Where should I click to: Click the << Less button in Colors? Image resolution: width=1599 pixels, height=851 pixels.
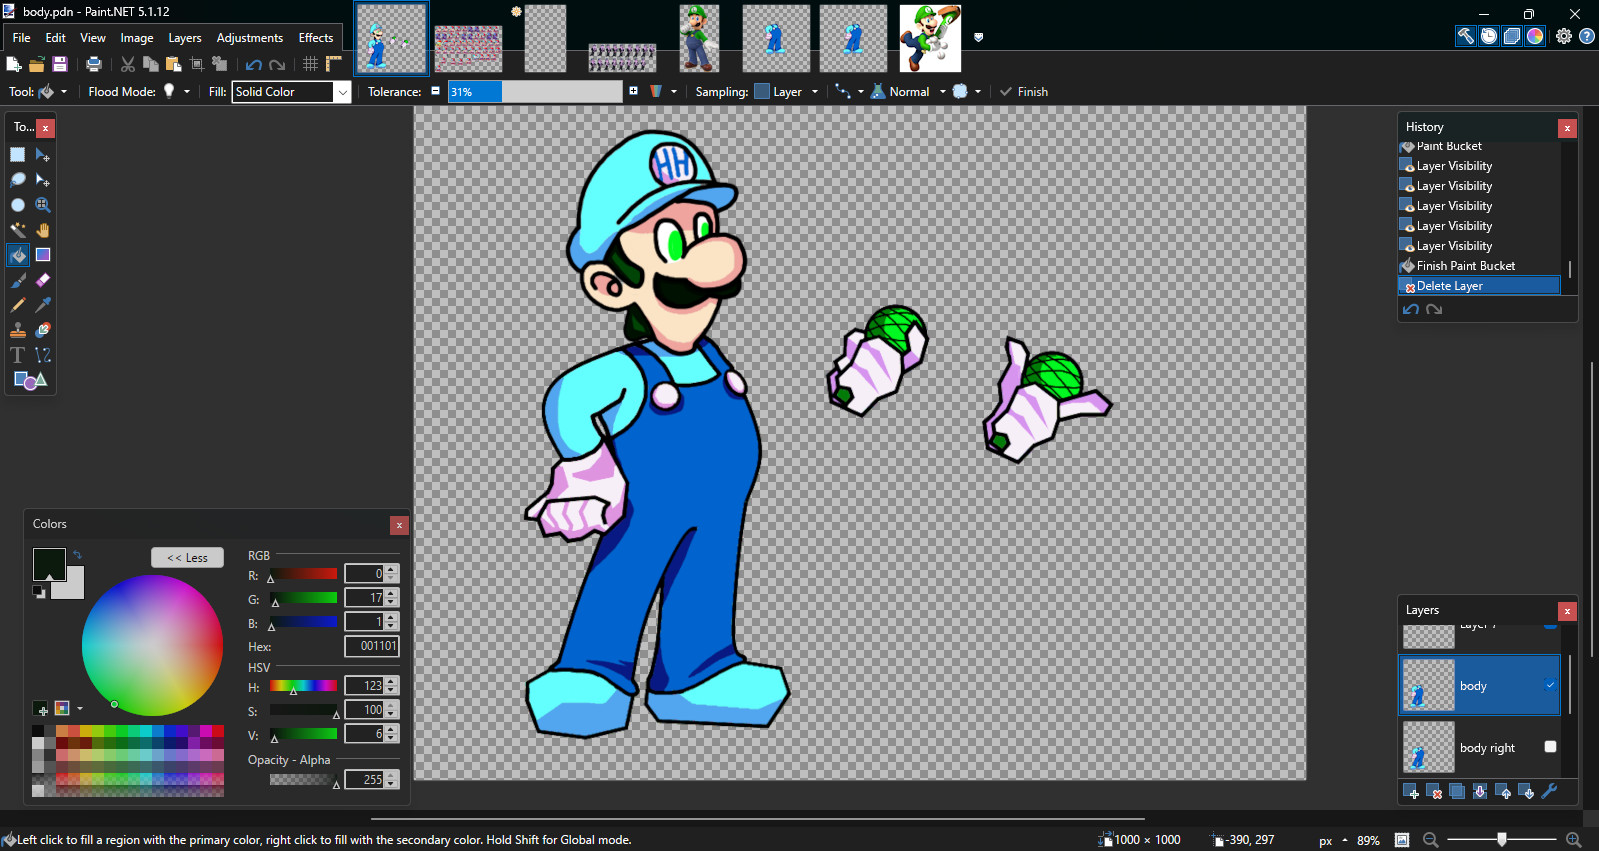click(187, 558)
